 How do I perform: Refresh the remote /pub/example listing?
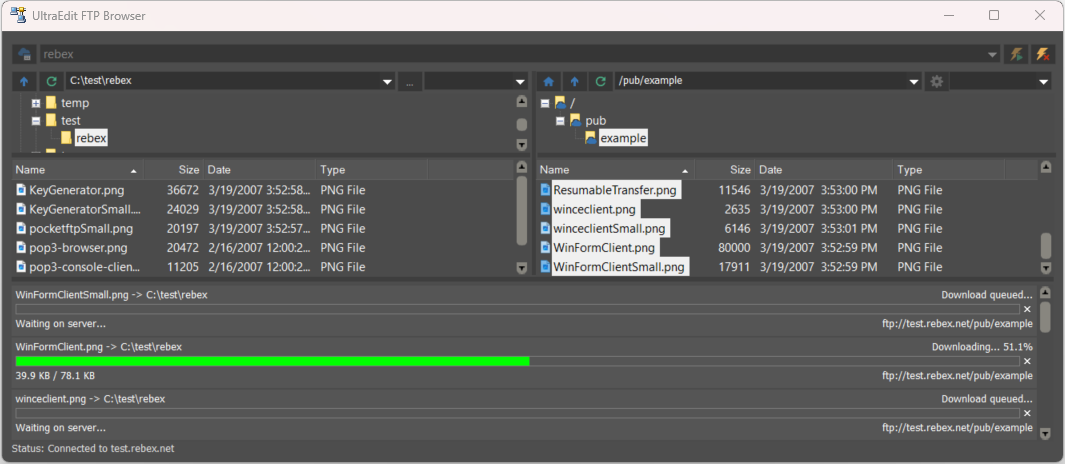coord(600,81)
